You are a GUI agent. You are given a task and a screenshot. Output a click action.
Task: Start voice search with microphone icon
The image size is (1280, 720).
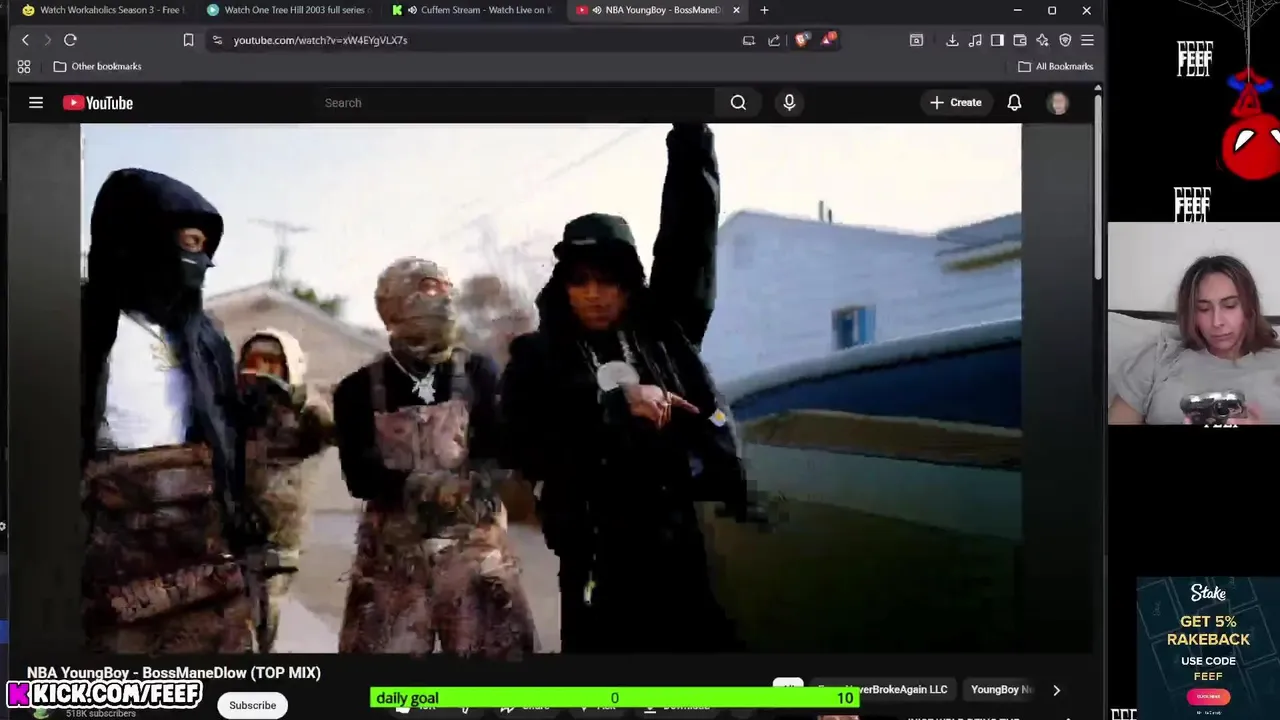tap(789, 102)
